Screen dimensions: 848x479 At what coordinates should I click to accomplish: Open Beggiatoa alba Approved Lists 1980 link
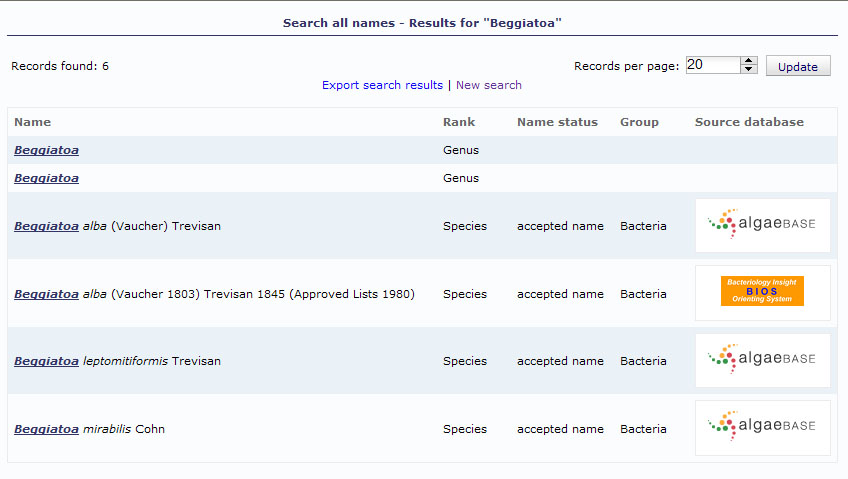click(47, 294)
